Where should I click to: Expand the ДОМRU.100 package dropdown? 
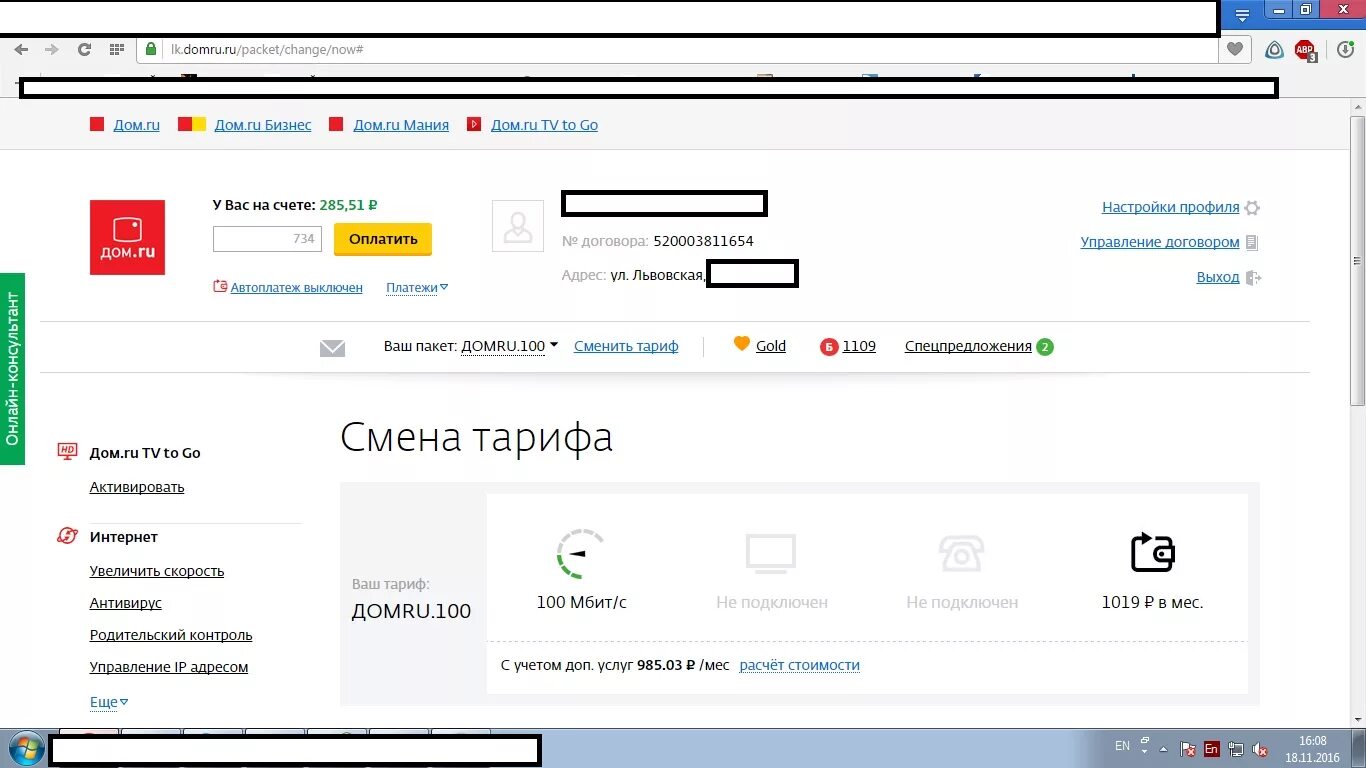[x=509, y=346]
